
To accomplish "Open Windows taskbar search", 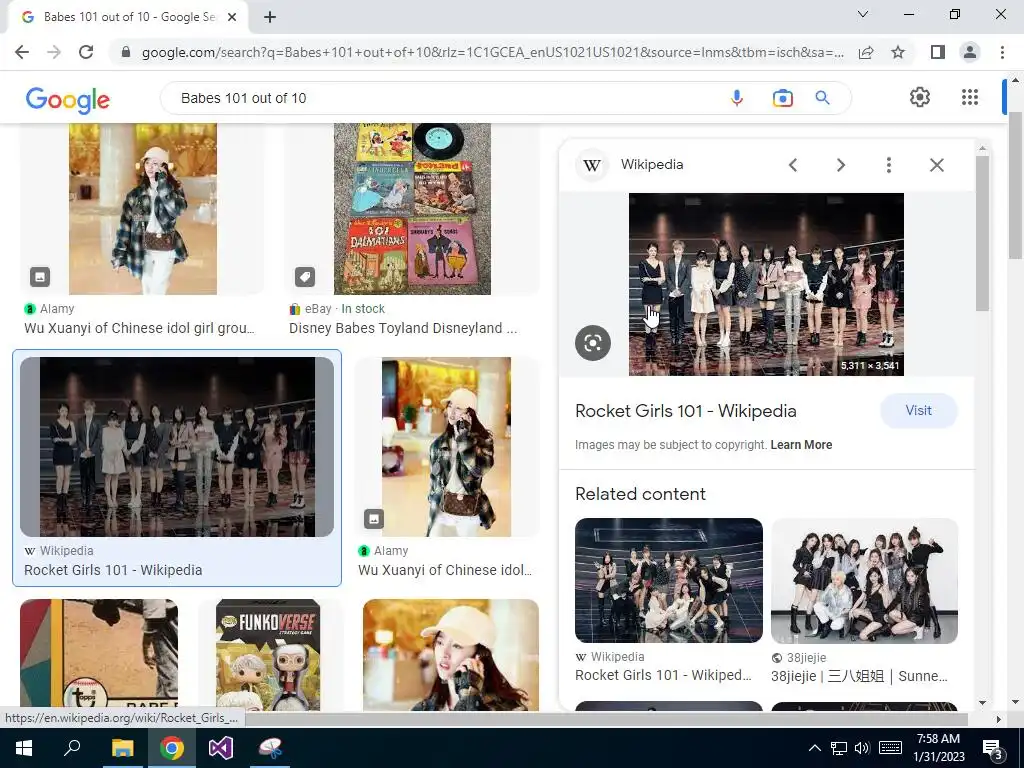I will point(72,748).
